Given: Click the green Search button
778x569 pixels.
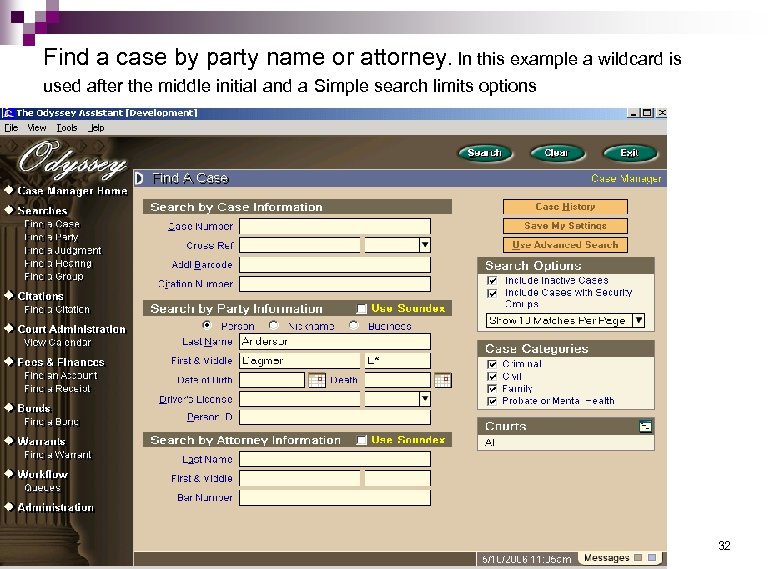Looking at the screenshot, I should (x=485, y=153).
